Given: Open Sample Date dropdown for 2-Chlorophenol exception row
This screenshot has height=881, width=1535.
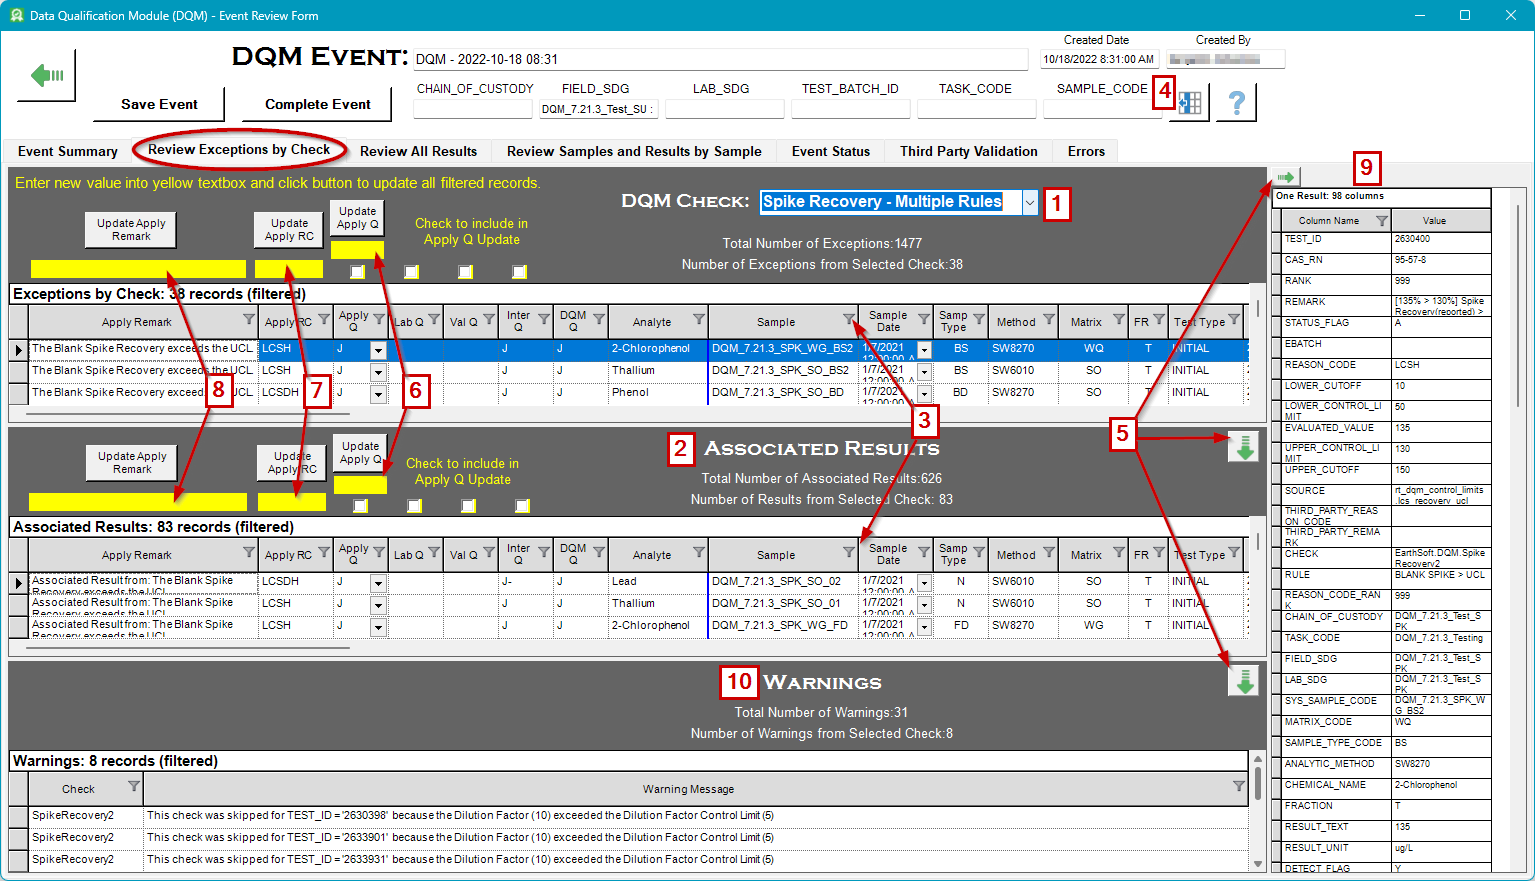Looking at the screenshot, I should pyautogui.click(x=924, y=350).
